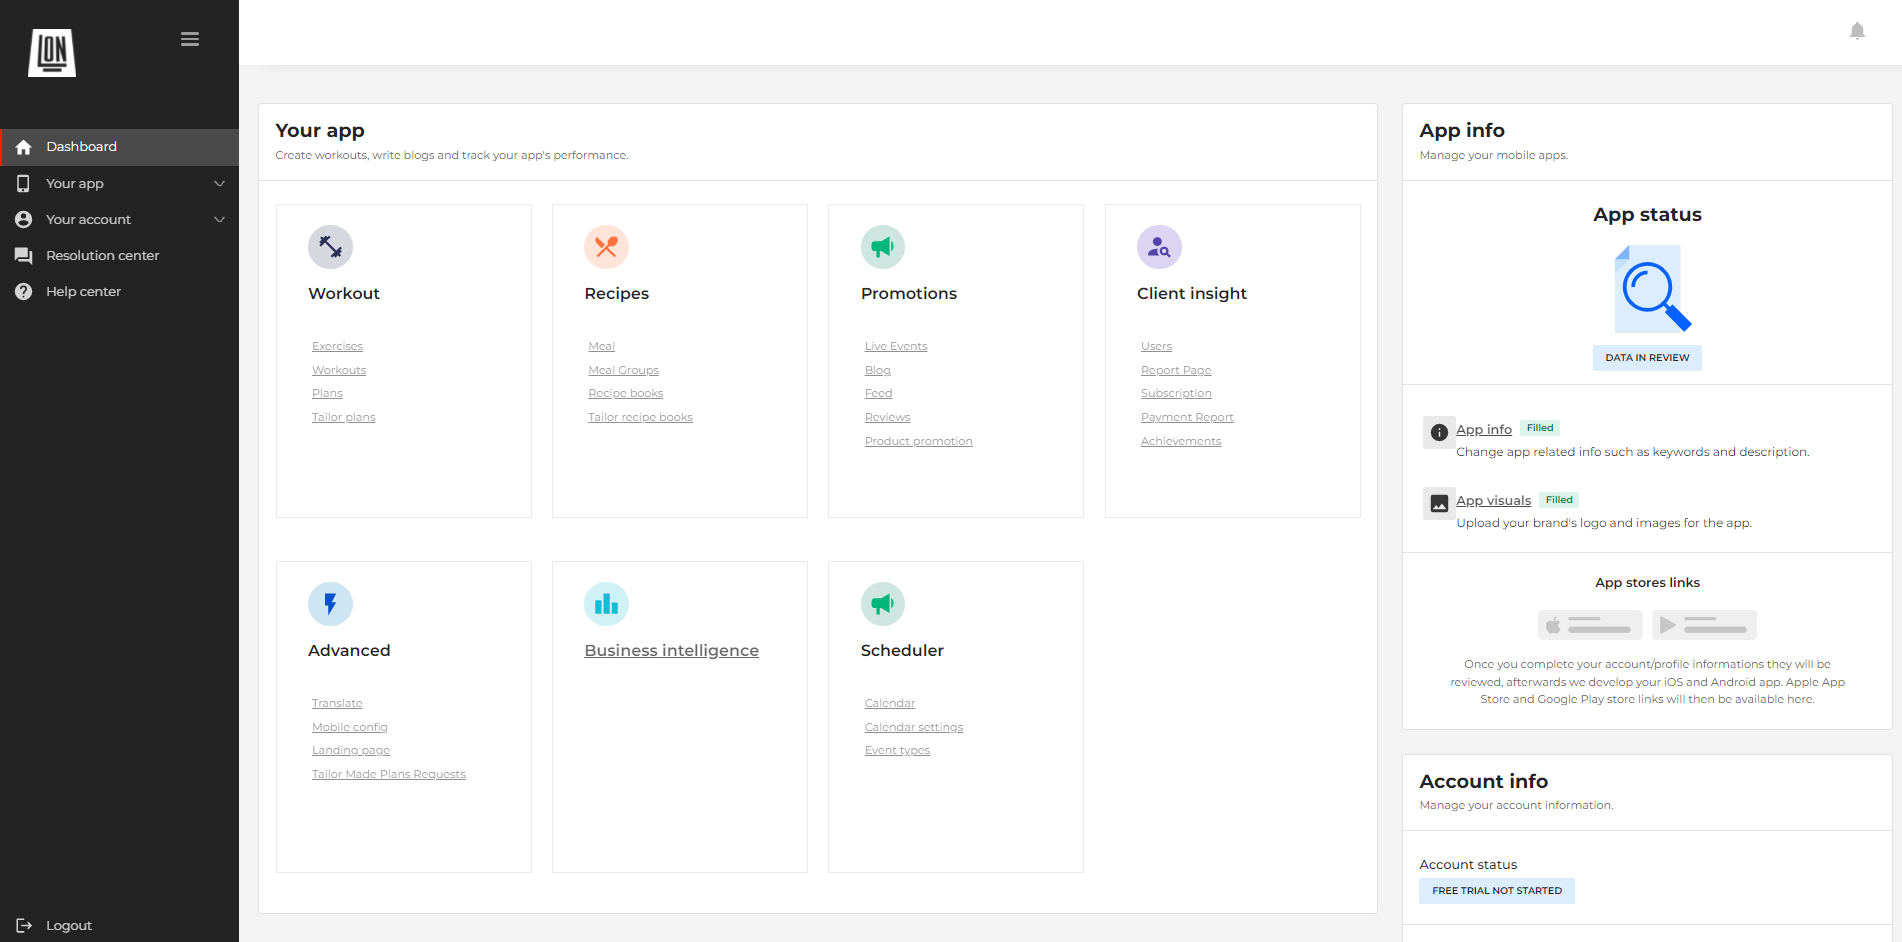
Task: Click the Client insight user search icon
Action: pyautogui.click(x=1159, y=247)
